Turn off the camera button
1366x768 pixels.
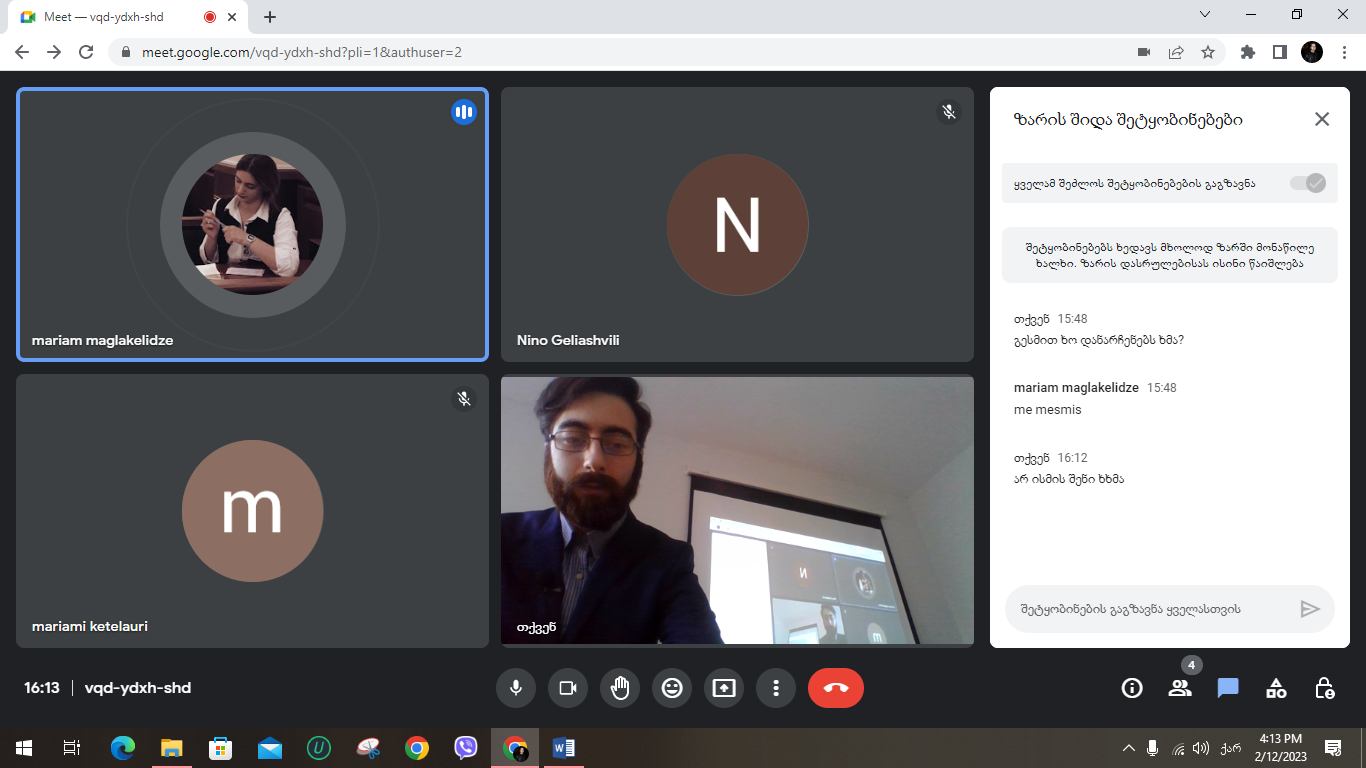click(568, 688)
